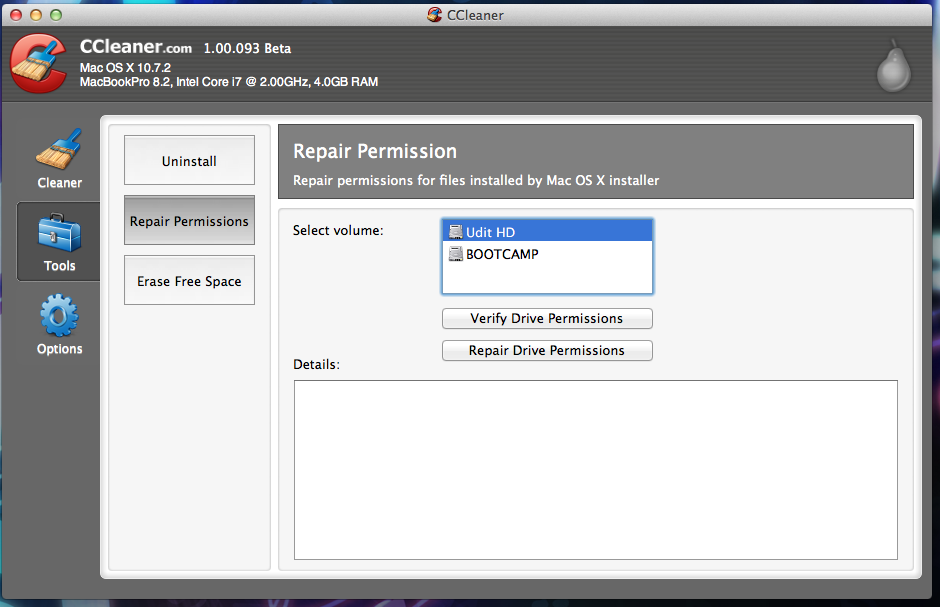
Task: Select the BOOTCAMP volume
Action: (x=547, y=254)
